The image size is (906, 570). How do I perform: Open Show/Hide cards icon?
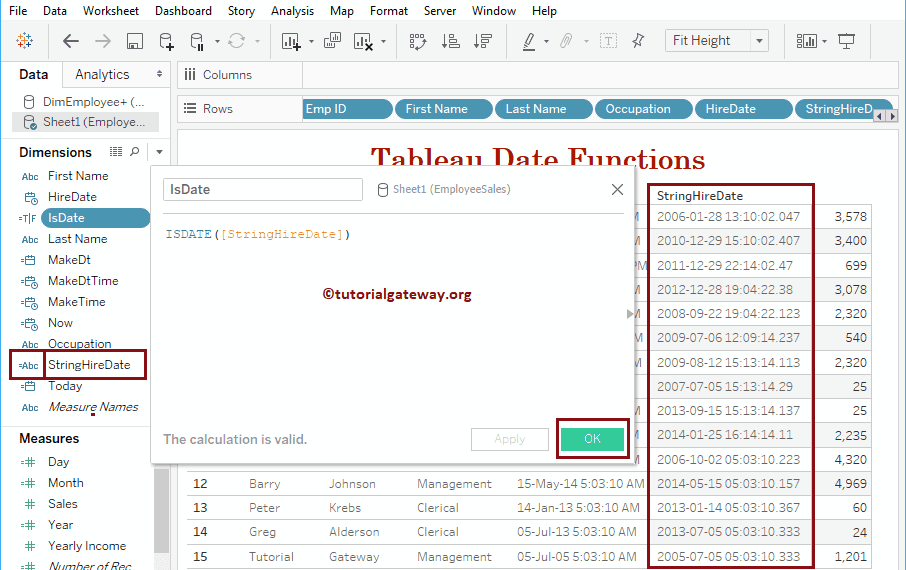tap(807, 41)
